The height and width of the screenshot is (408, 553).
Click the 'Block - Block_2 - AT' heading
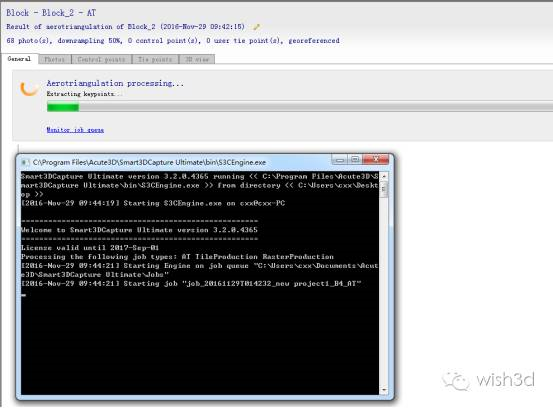[51, 13]
